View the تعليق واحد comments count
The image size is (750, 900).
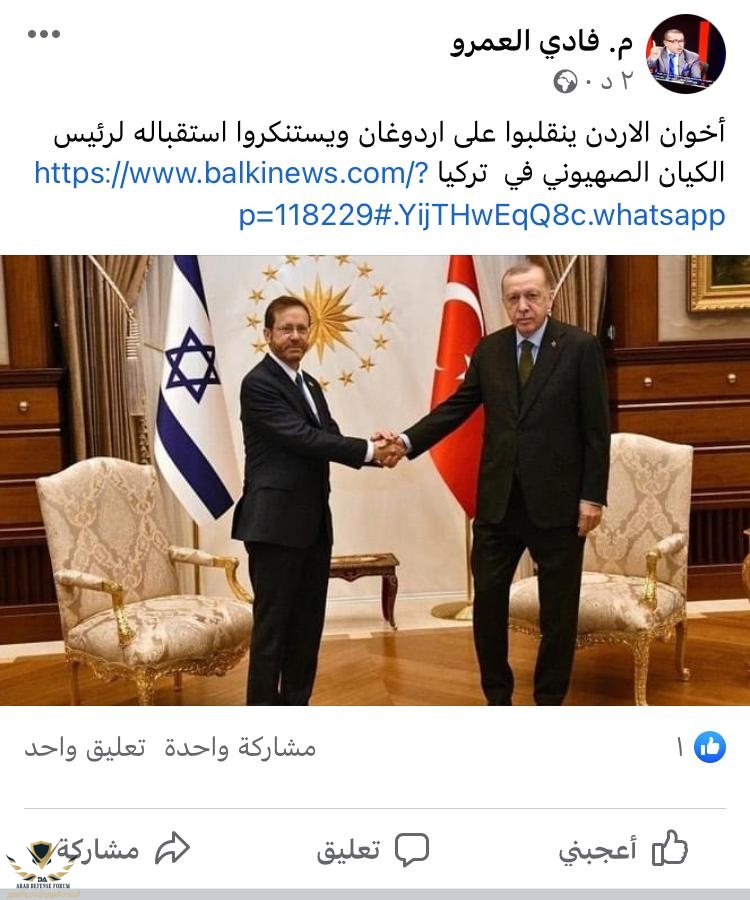[x=85, y=747]
